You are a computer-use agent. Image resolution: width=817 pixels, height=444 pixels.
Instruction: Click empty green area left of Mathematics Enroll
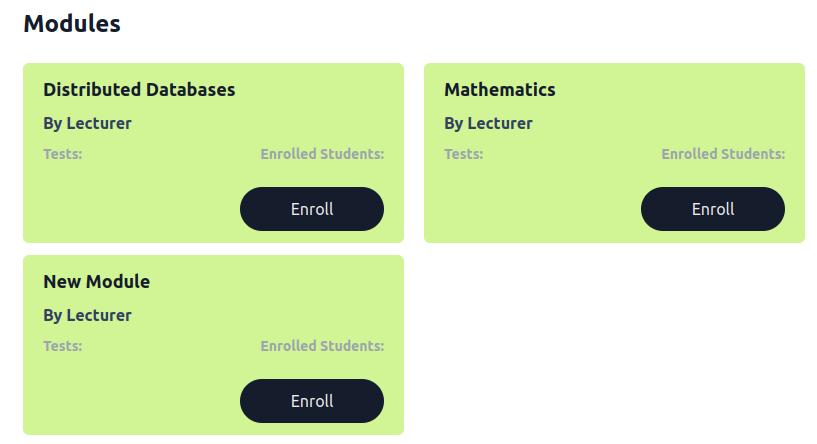coord(530,209)
